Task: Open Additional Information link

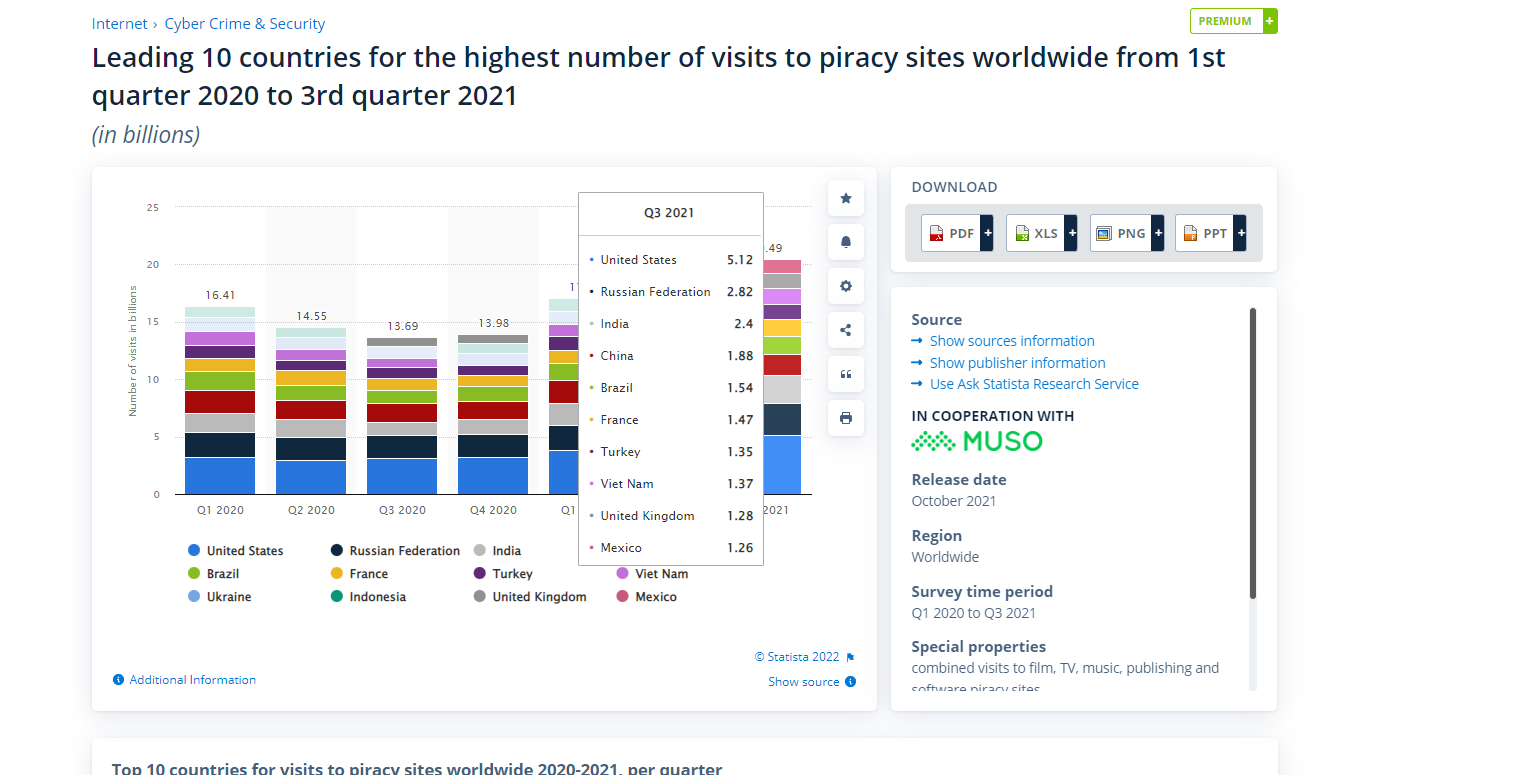Action: (193, 680)
